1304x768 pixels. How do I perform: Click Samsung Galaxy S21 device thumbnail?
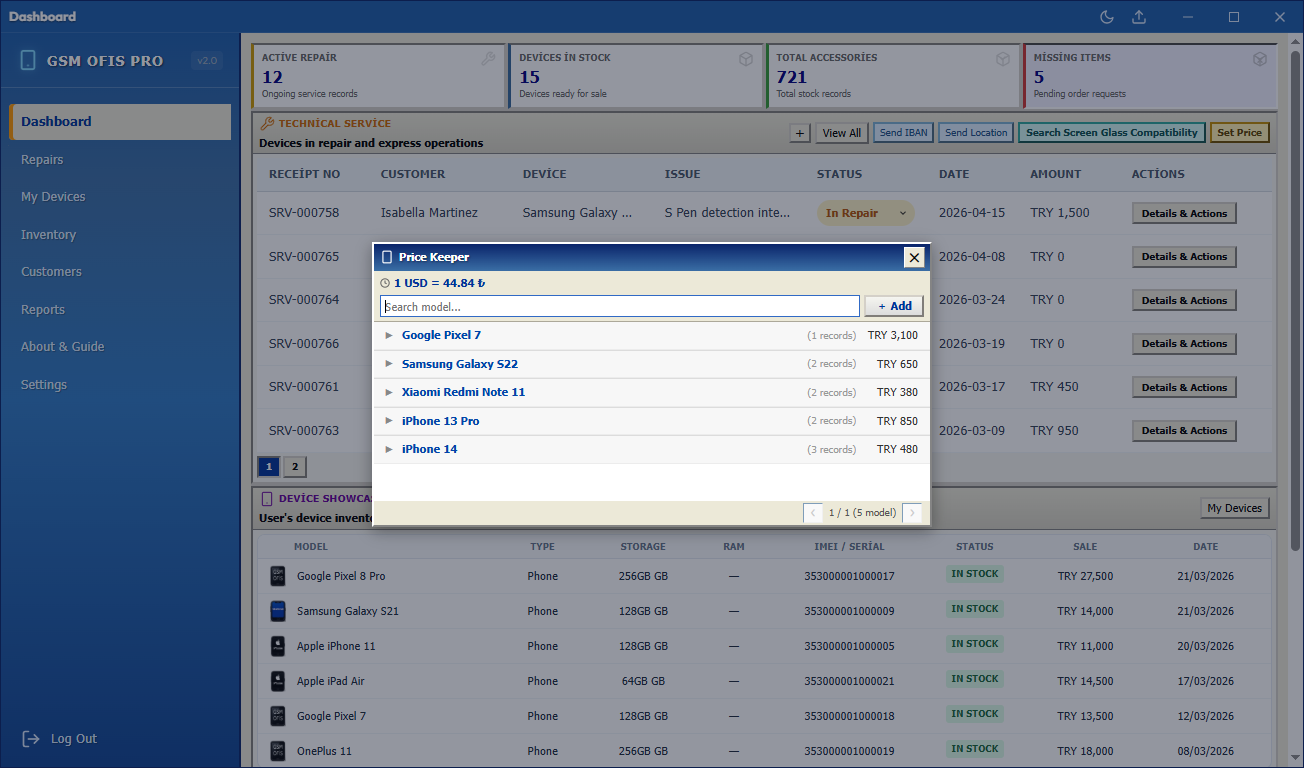(x=278, y=611)
